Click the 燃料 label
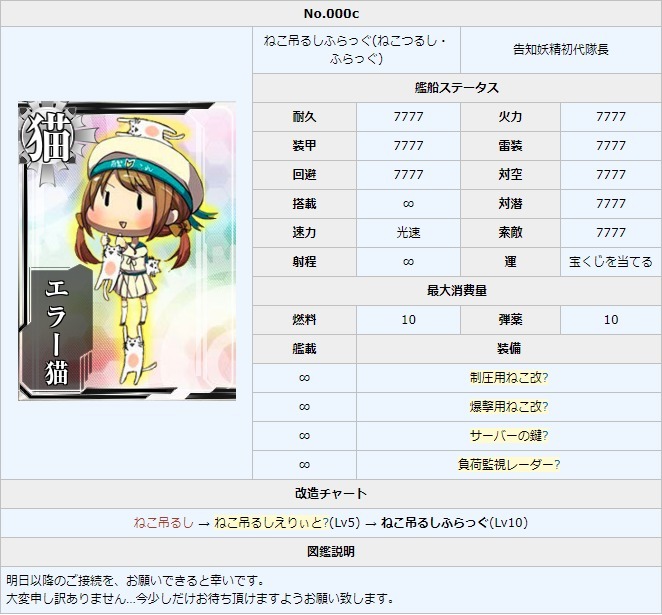The height and width of the screenshot is (615, 662). coord(304,320)
